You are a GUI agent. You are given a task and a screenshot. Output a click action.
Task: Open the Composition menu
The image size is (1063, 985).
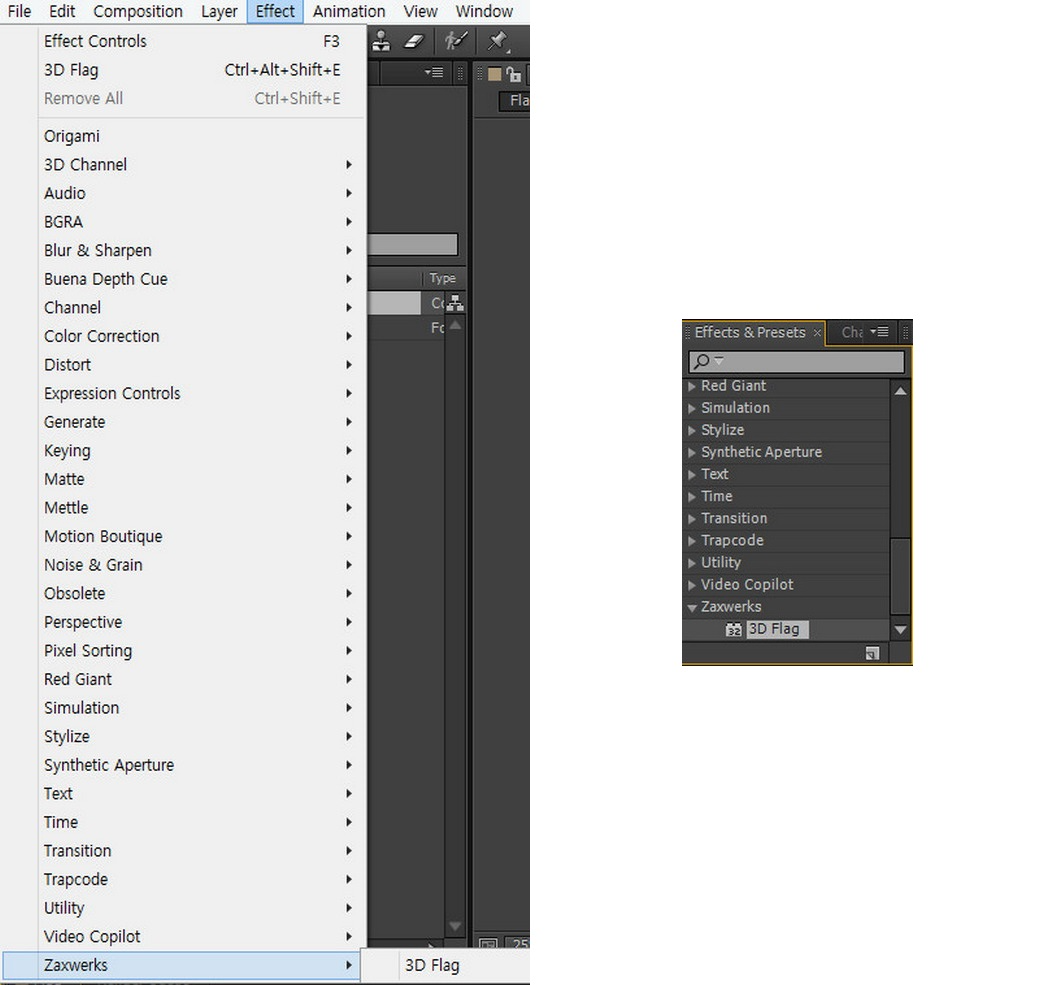point(138,12)
